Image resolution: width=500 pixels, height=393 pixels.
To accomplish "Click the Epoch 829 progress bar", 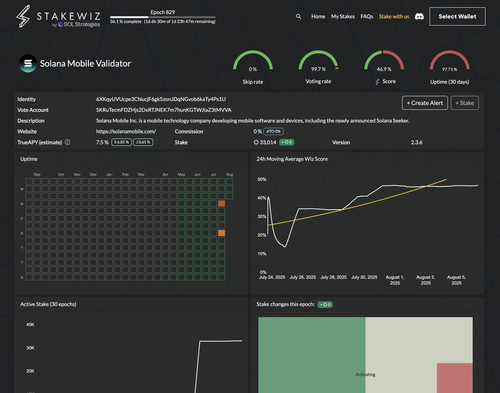I will [x=163, y=17].
